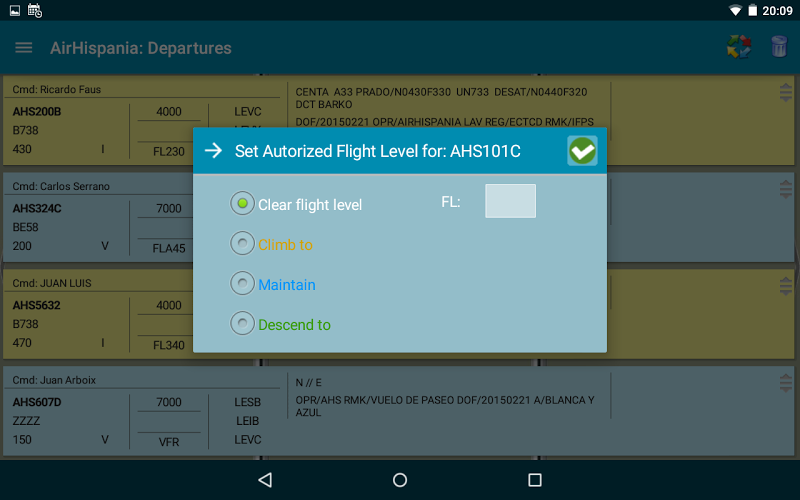
Task: Tap Android back navigation button
Action: [x=265, y=480]
